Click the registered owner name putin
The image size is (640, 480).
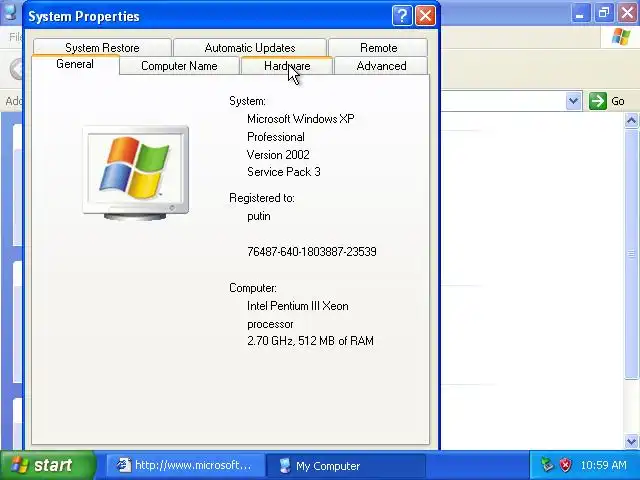259,216
